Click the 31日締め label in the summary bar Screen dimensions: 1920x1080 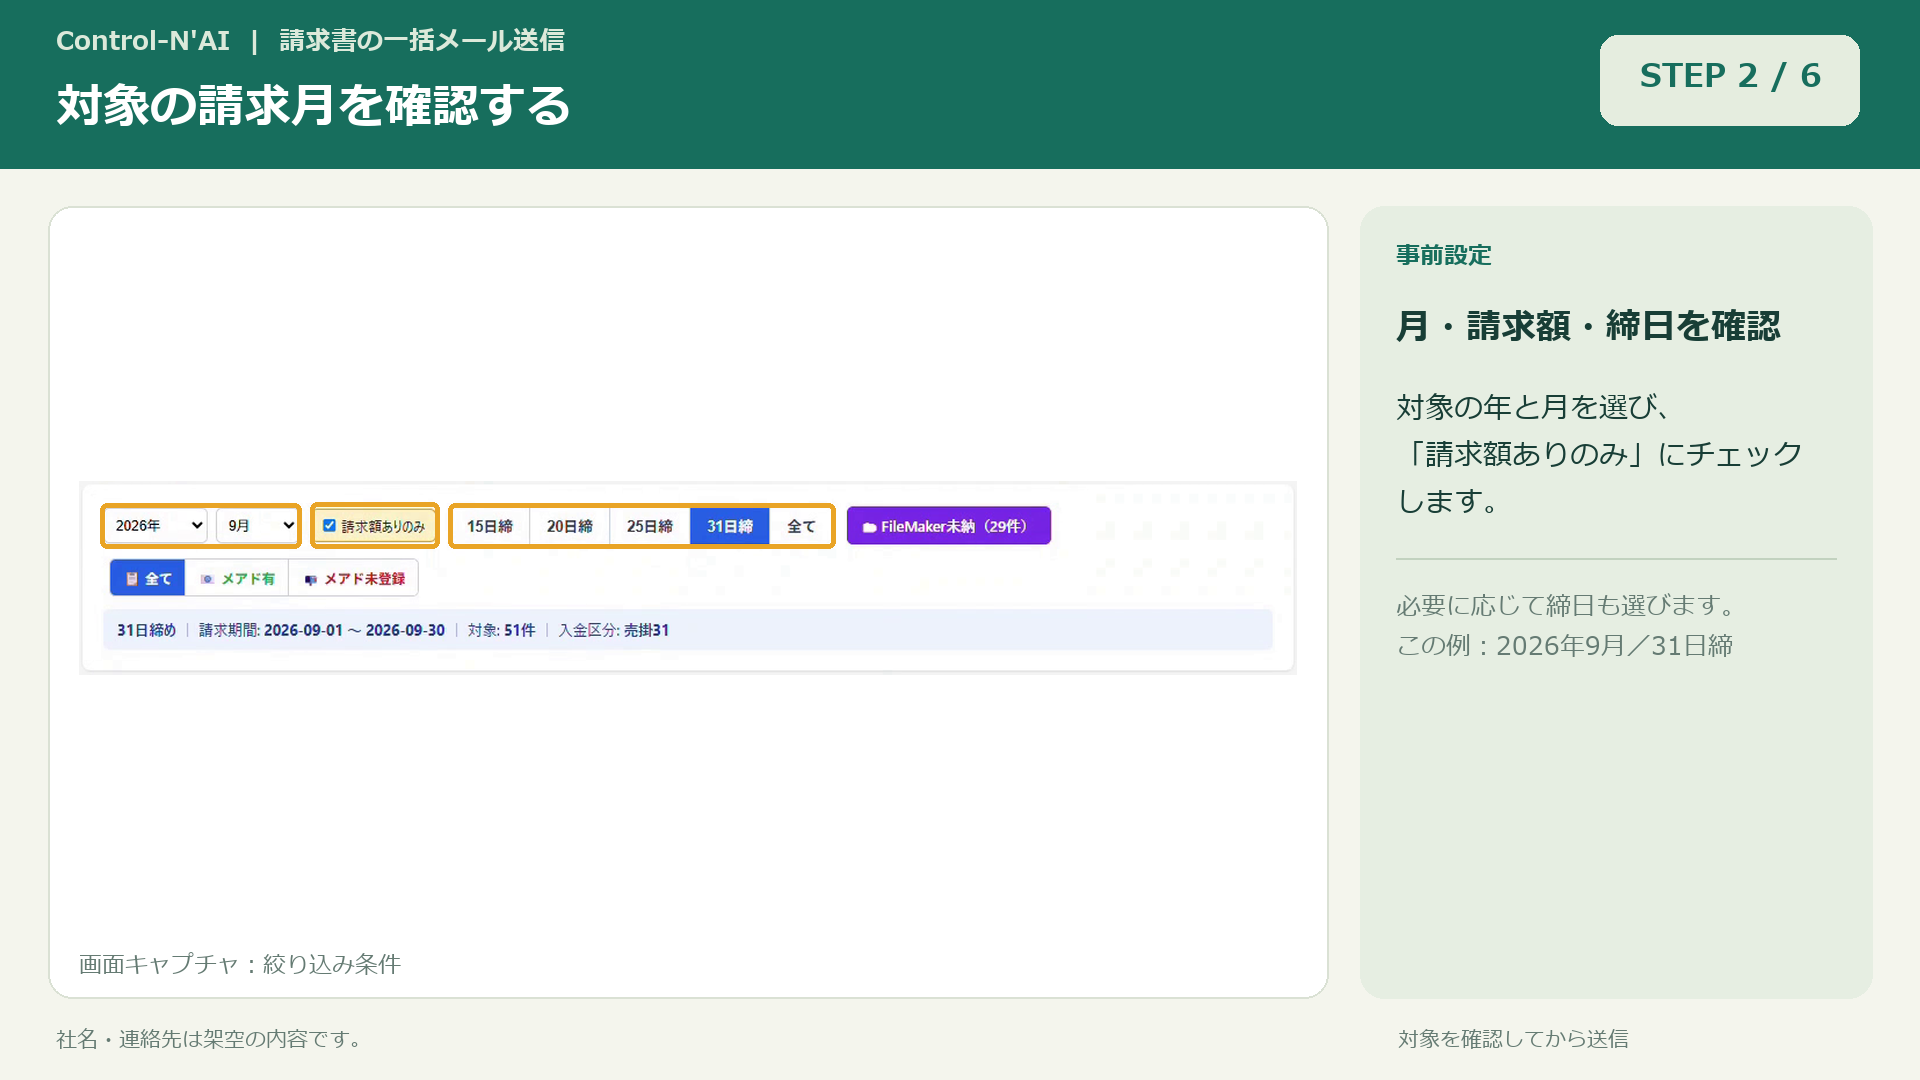[x=147, y=631]
